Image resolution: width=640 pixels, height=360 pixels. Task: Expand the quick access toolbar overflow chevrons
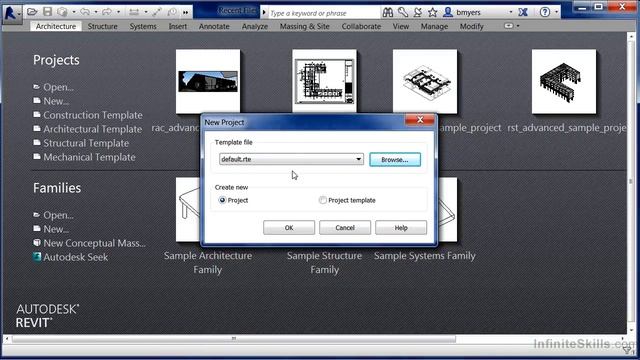point(186,13)
